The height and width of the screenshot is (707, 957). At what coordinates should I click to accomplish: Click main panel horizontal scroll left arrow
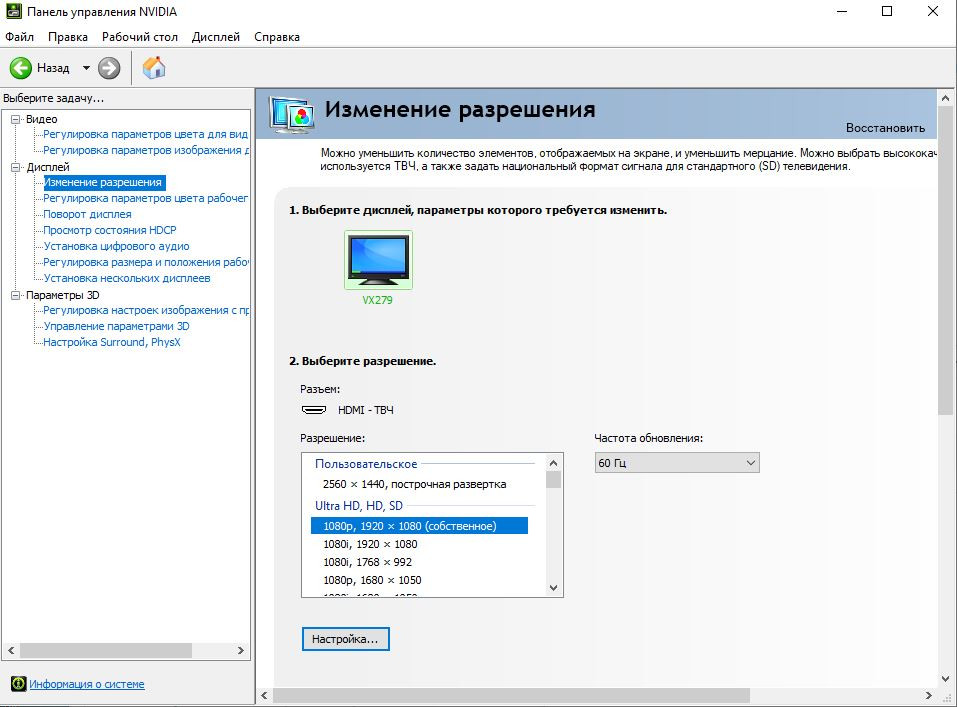[x=264, y=695]
